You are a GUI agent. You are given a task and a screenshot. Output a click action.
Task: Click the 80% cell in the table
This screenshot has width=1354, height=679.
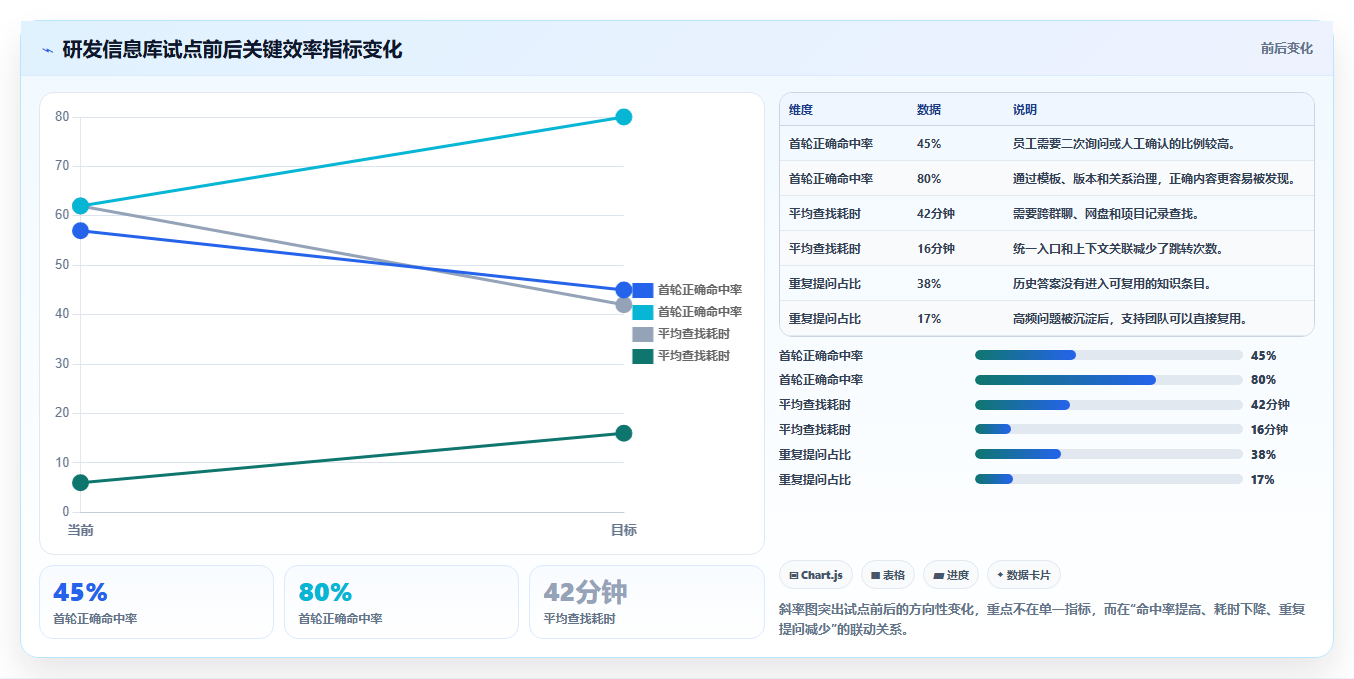coord(929,179)
